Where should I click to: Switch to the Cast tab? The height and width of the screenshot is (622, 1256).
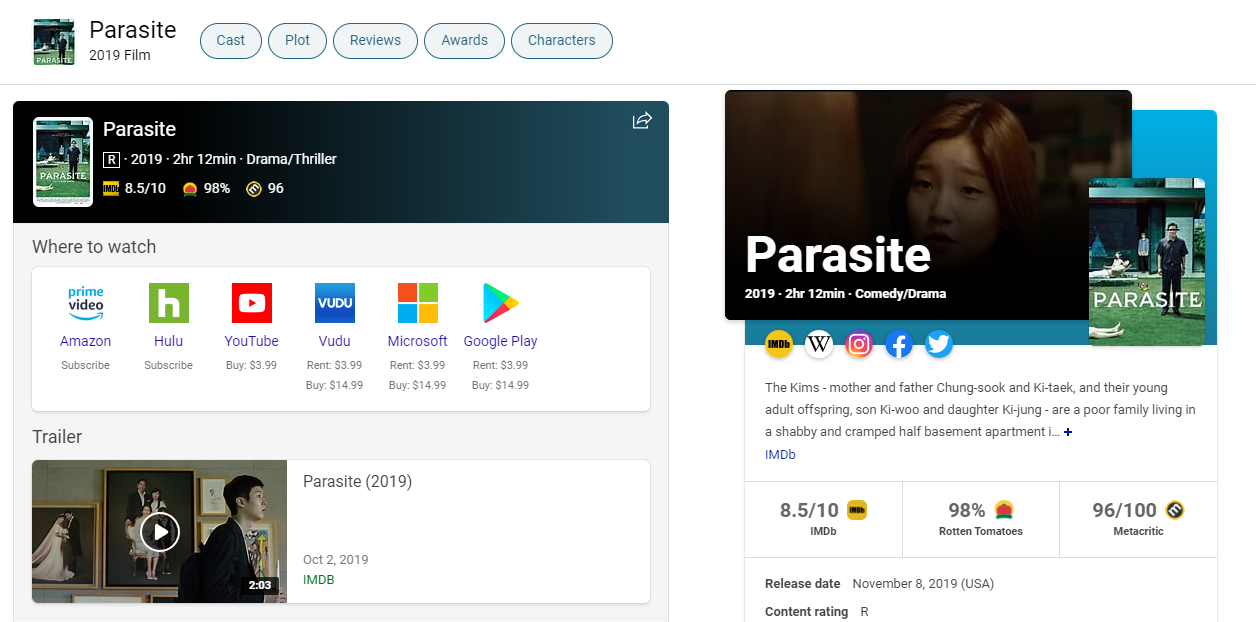(x=230, y=41)
